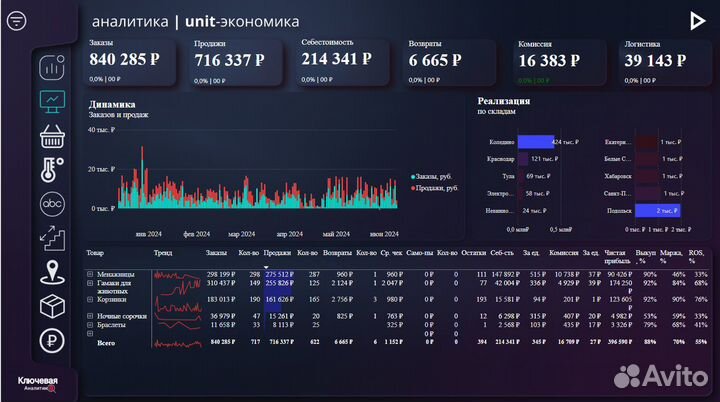Open the box package icon in sidebar
The height and width of the screenshot is (402, 720).
pos(52,304)
